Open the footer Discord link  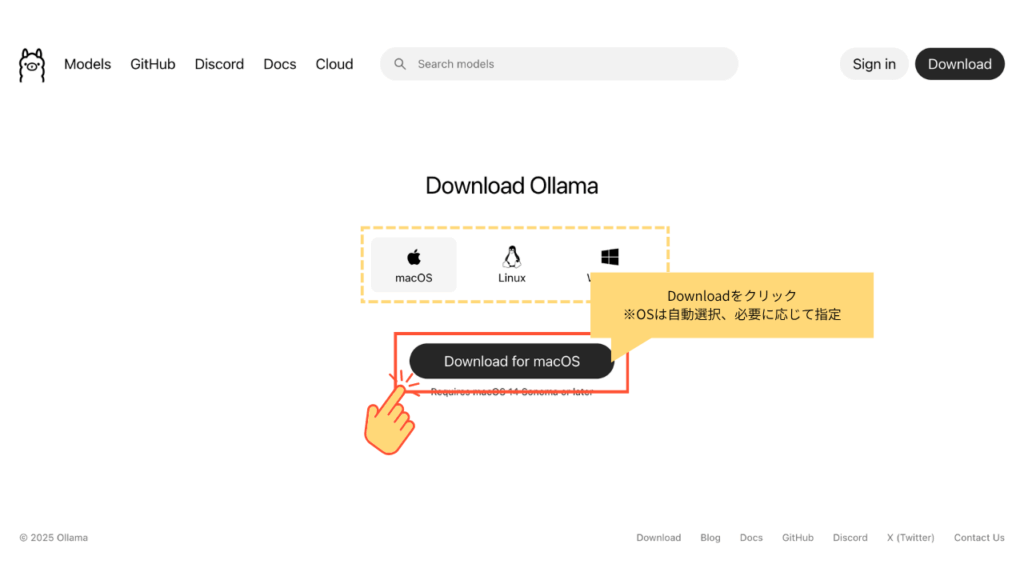850,538
